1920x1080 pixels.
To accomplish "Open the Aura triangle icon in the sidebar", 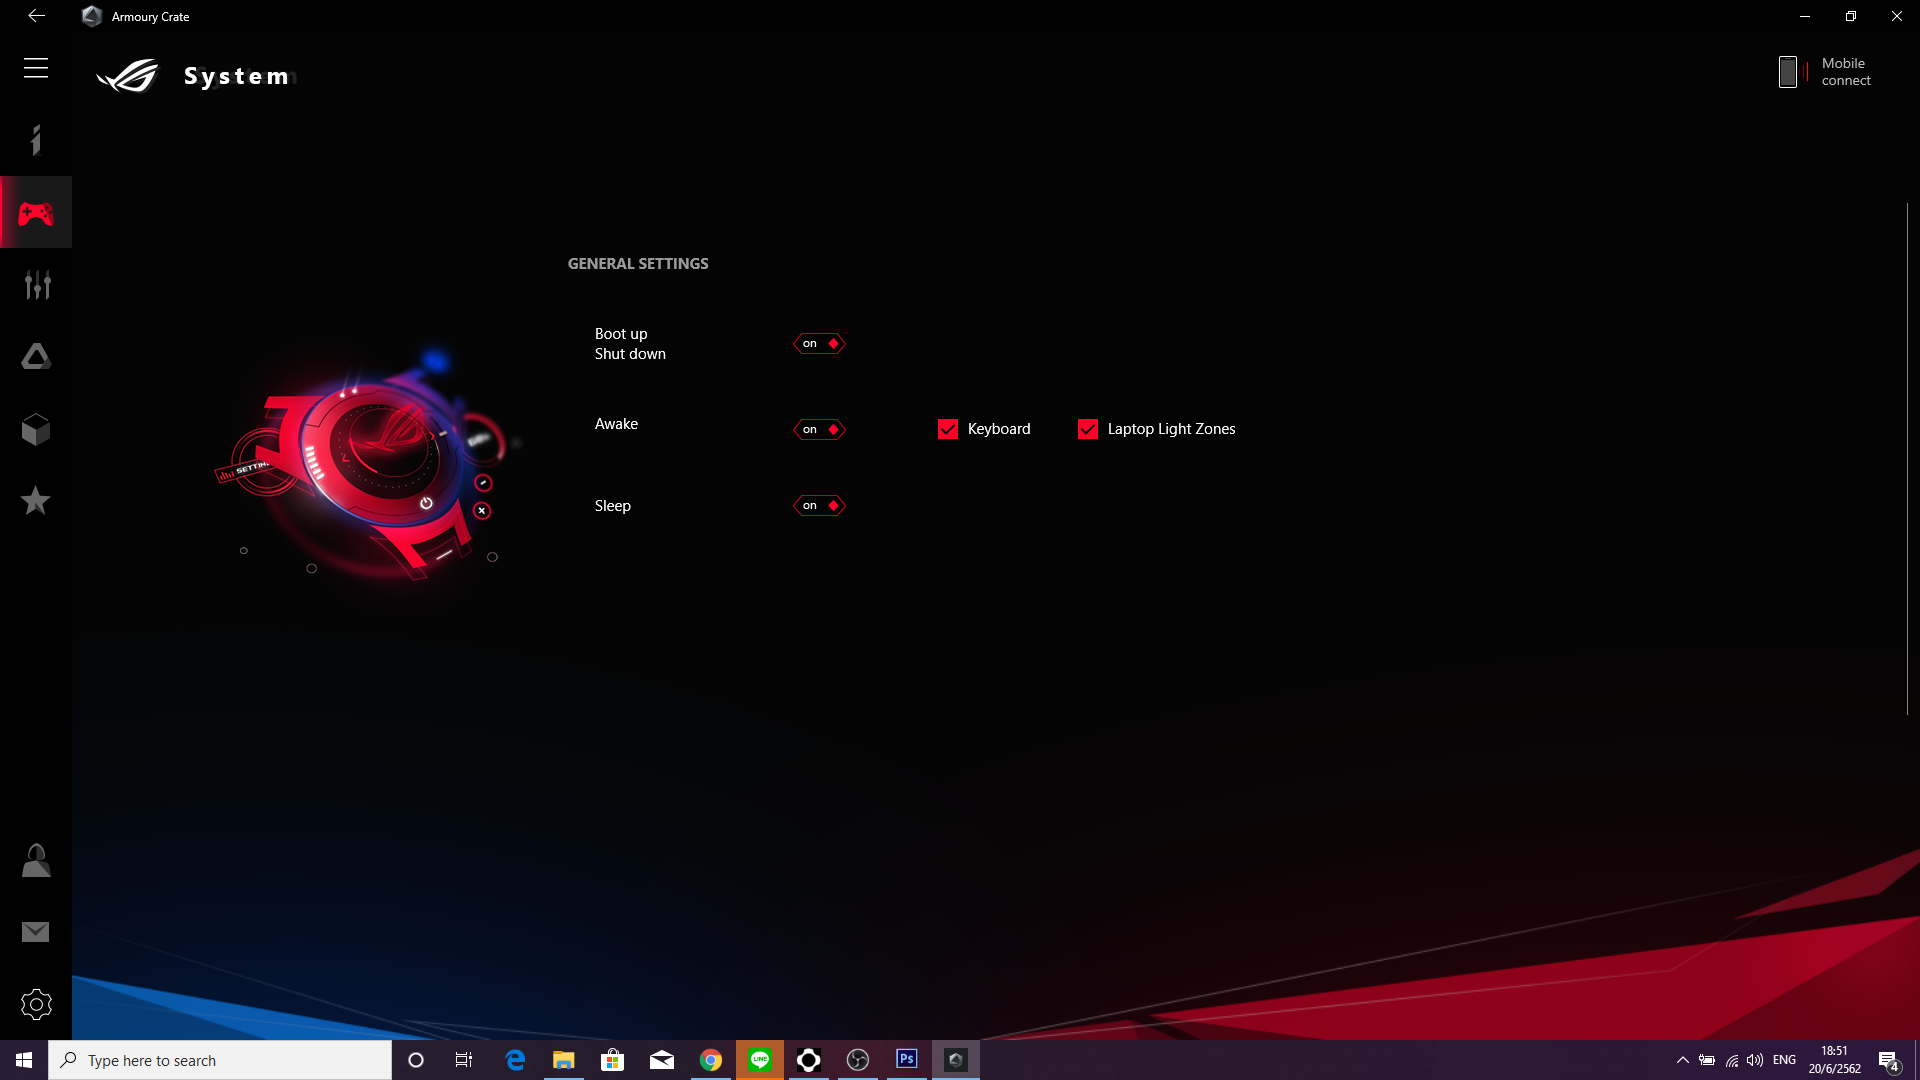I will [36, 357].
